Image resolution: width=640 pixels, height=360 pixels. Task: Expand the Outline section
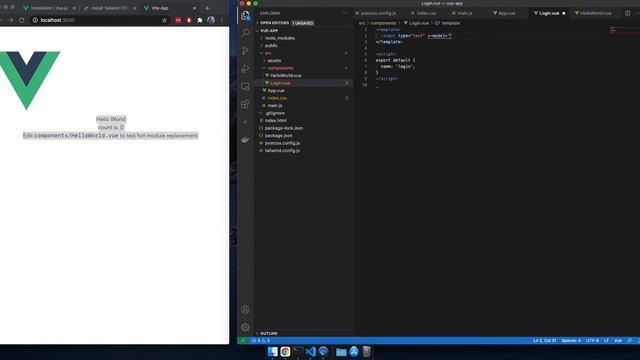(x=269, y=333)
